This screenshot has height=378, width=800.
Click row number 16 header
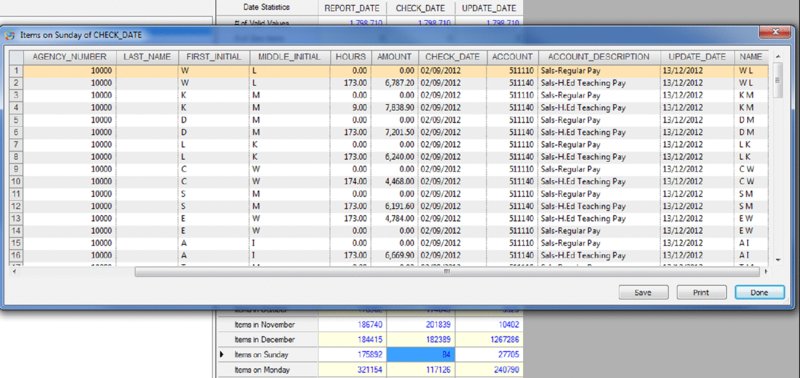pyautogui.click(x=16, y=255)
